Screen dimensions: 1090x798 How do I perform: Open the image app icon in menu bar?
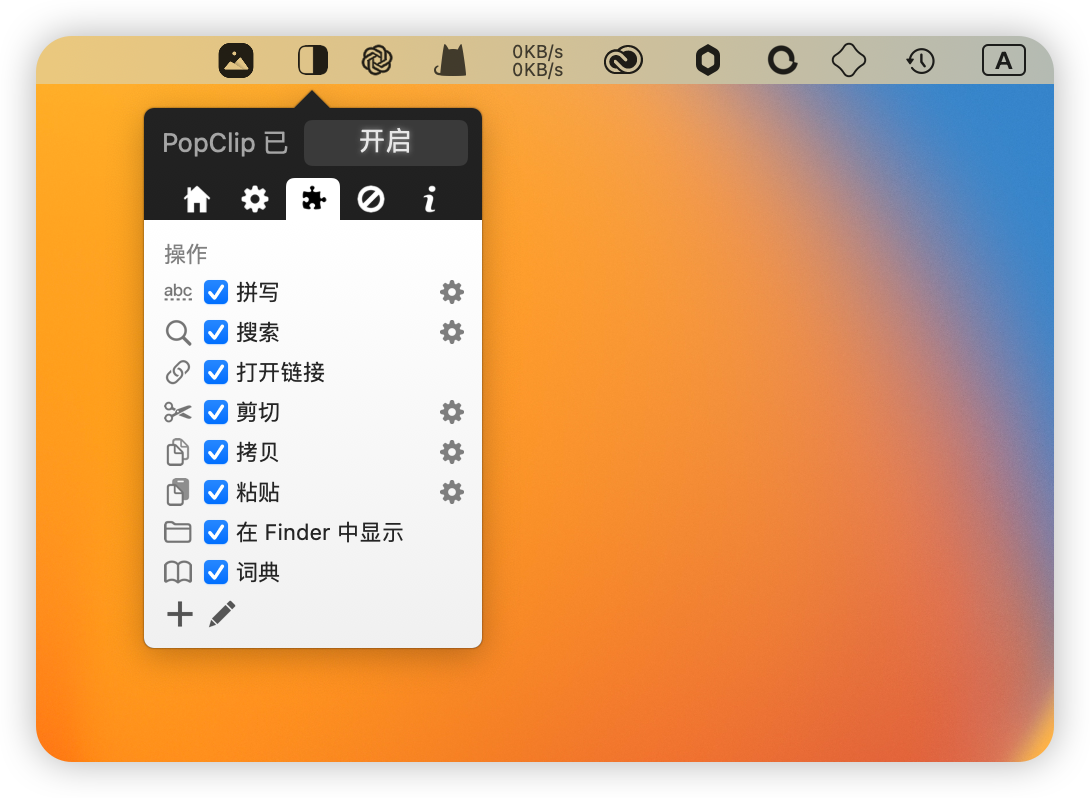tap(236, 60)
